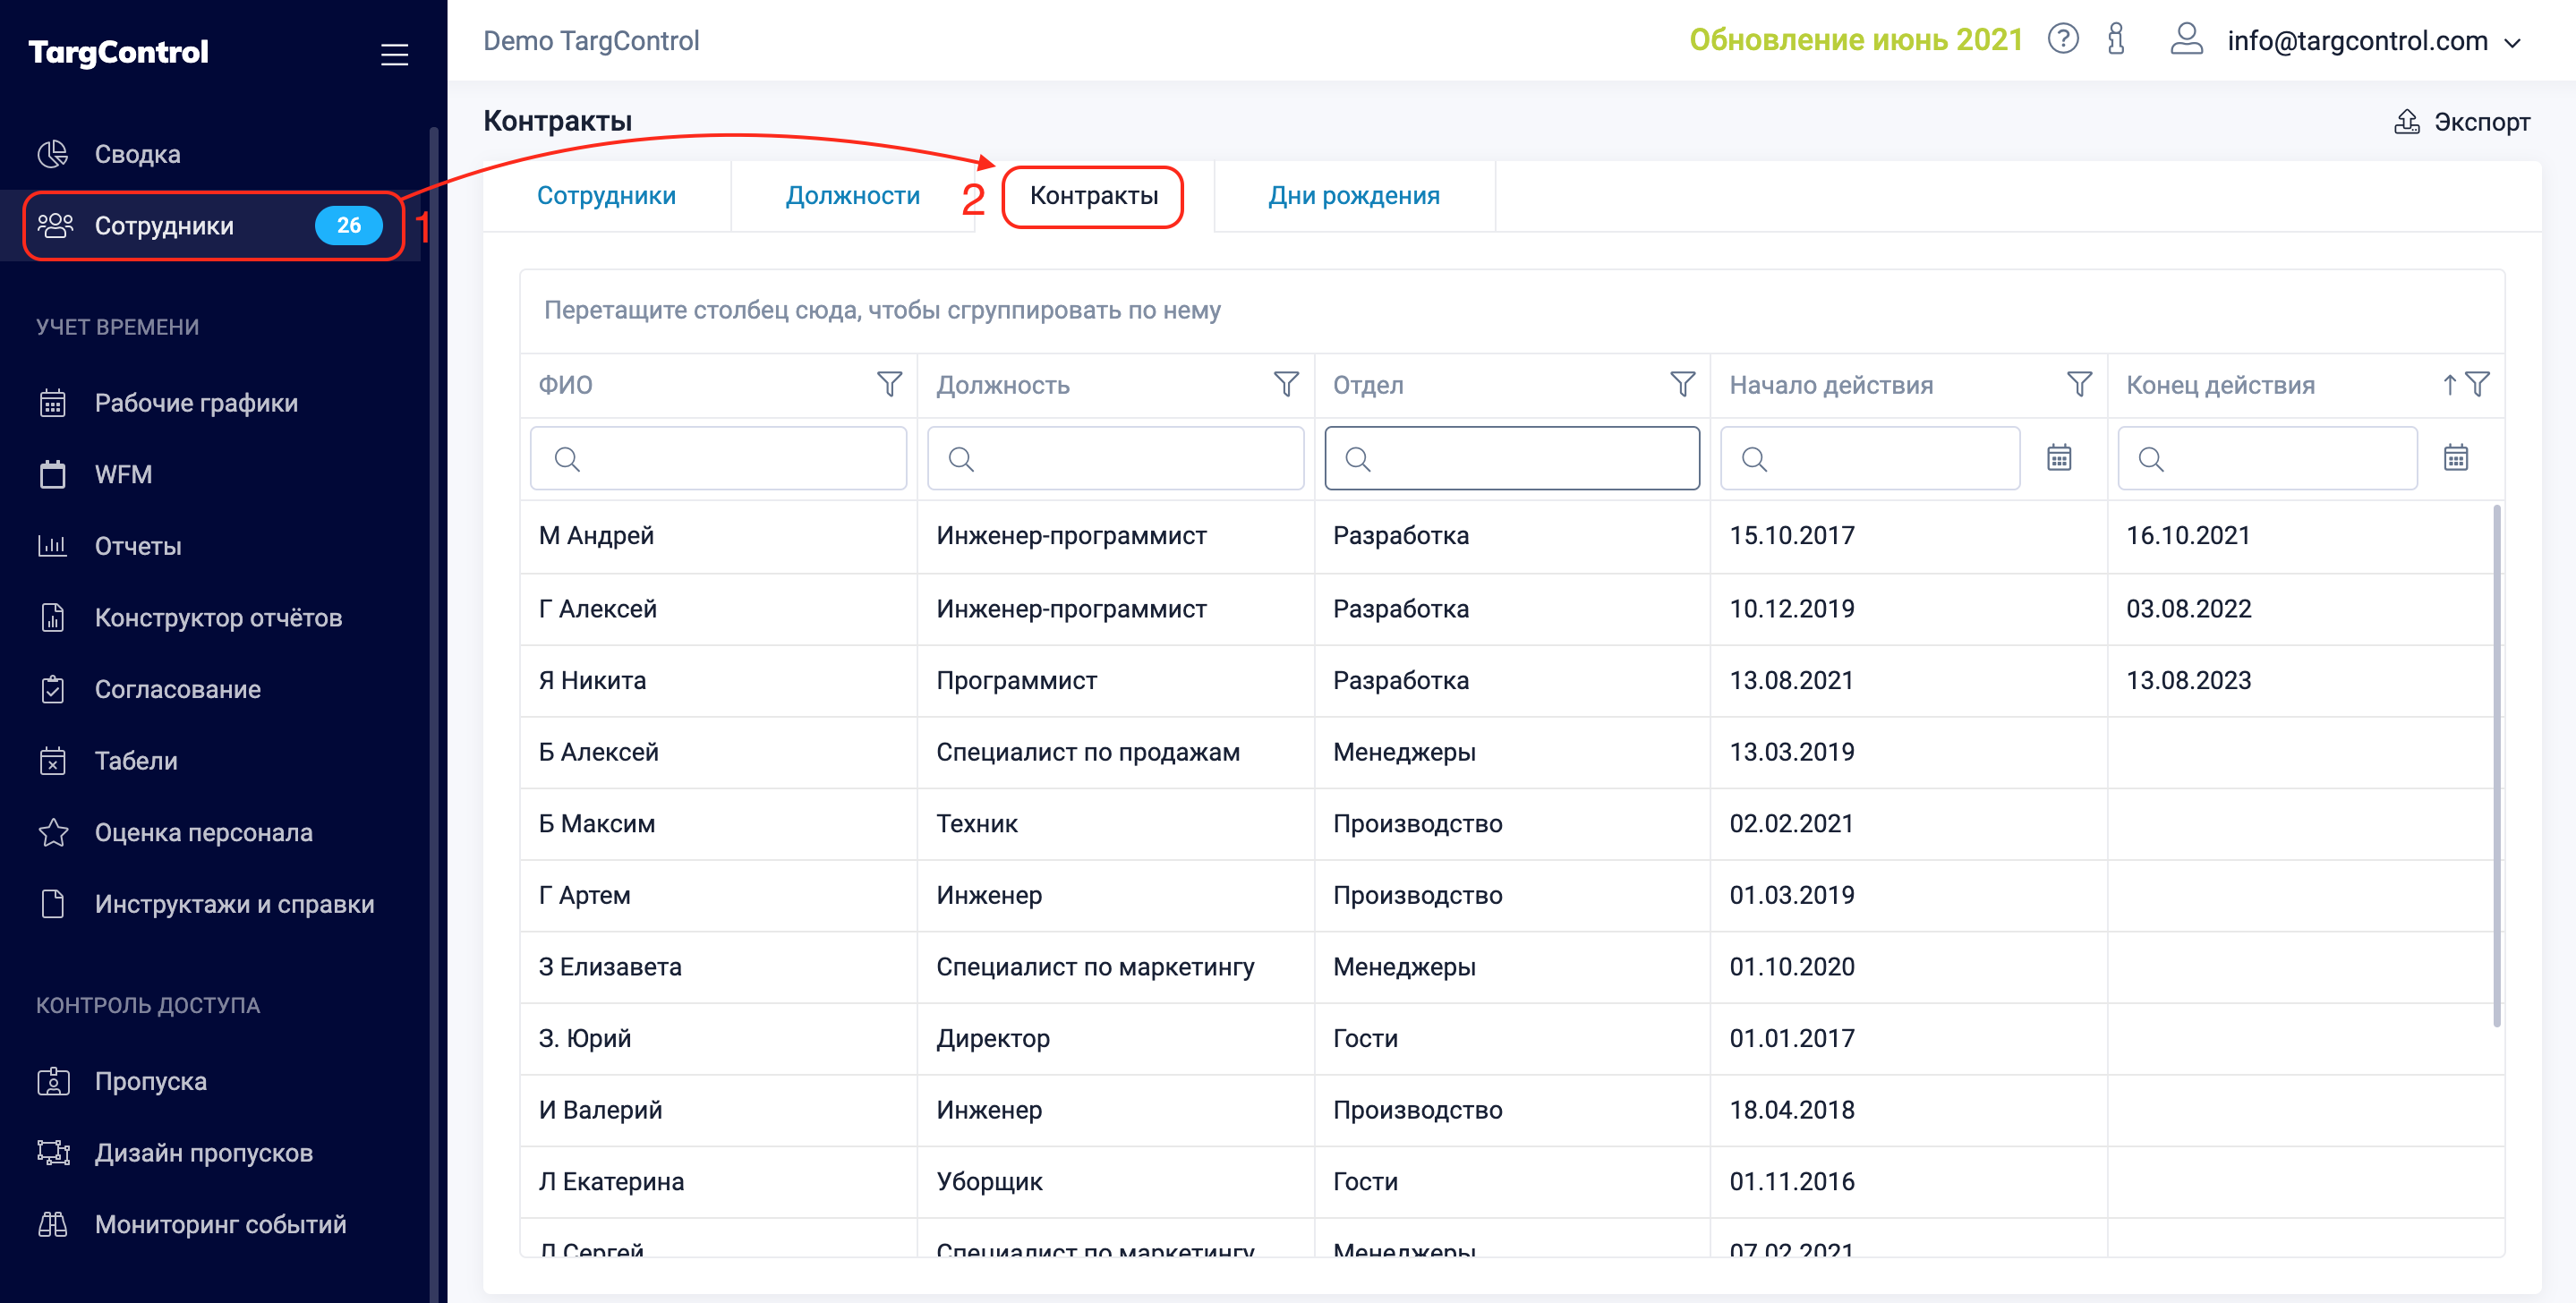2576x1303 pixels.
Task: Switch to the Дни рождения tab
Action: tap(1354, 196)
